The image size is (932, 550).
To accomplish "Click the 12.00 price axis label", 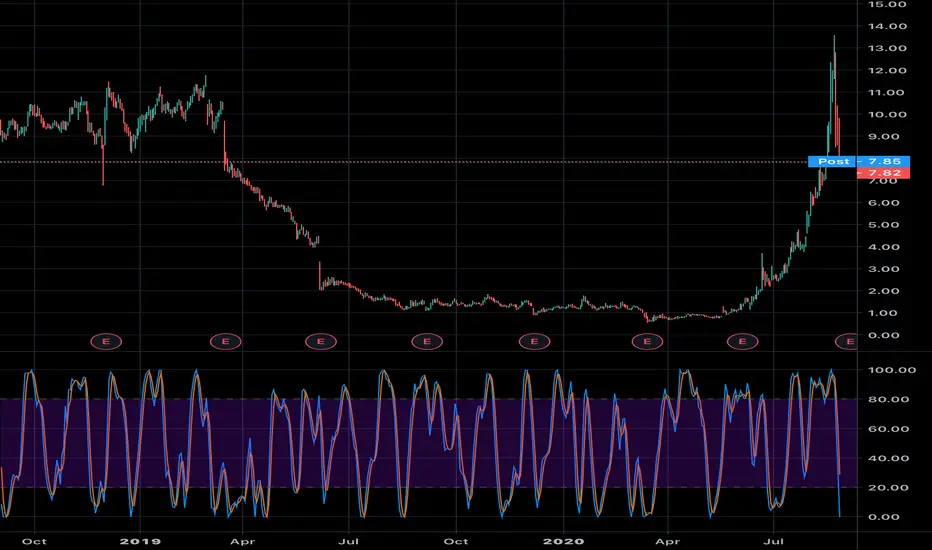I will pos(887,70).
